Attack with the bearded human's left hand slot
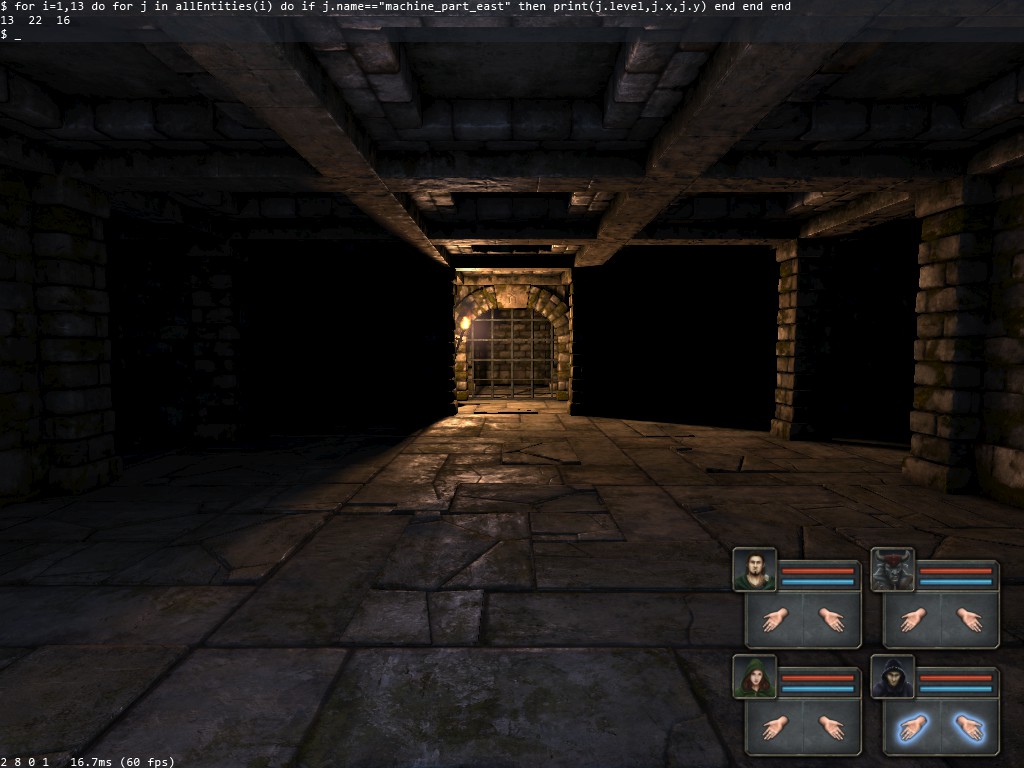The image size is (1024, 768). click(x=775, y=620)
